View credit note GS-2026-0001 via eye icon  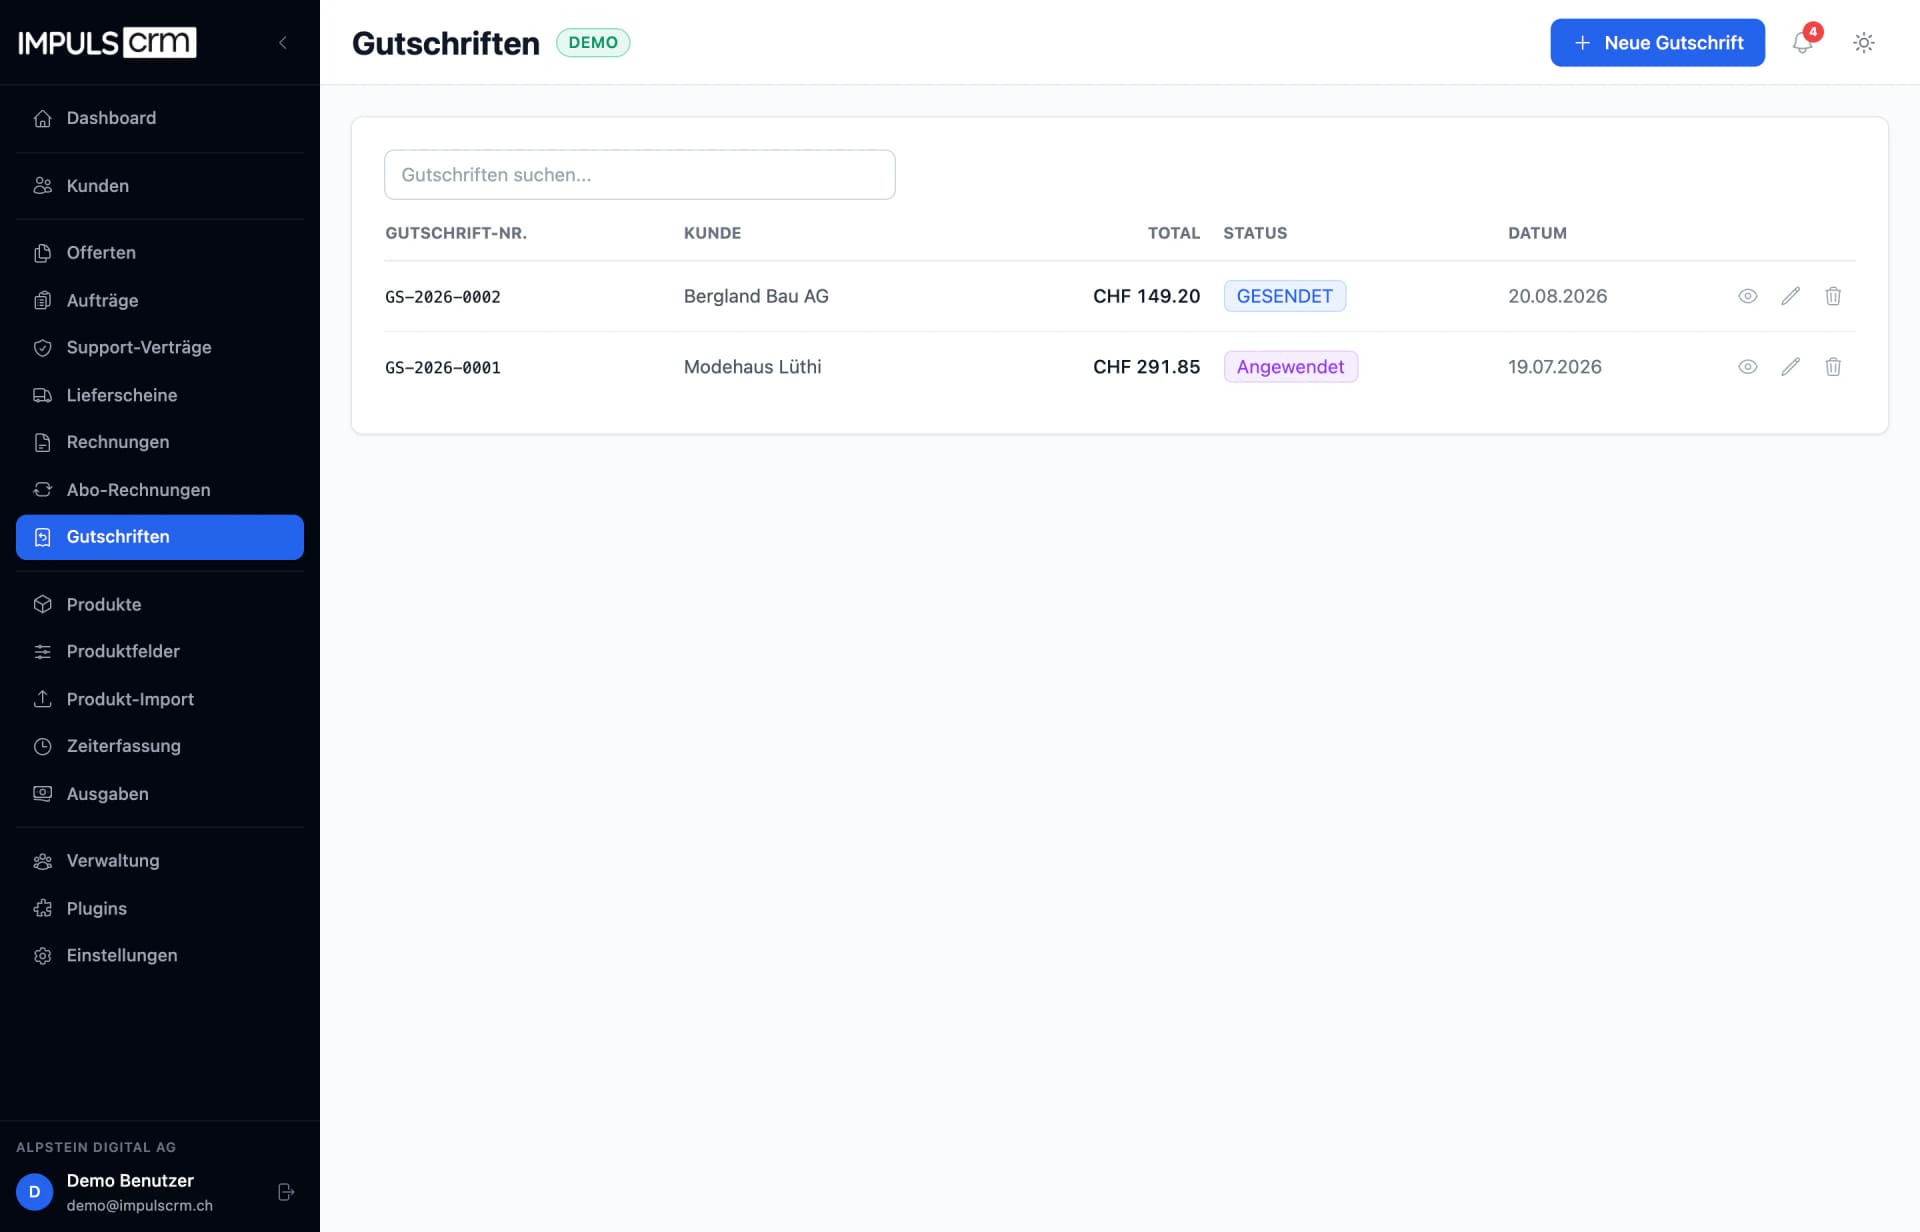1748,367
